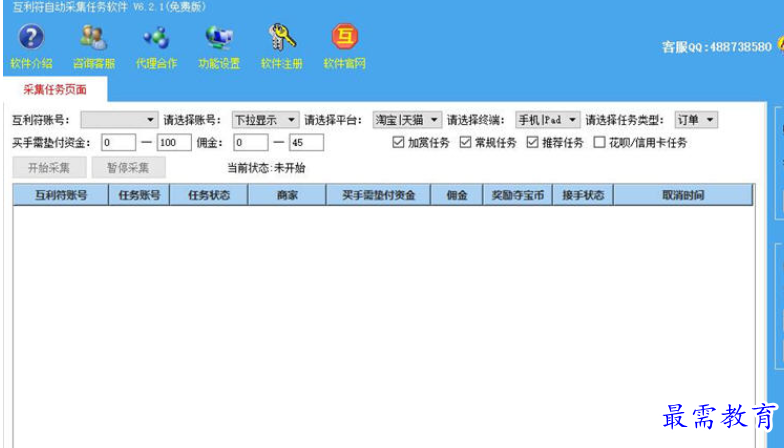Click the 奖励夺宝币 column header
784x448 pixels.
(518, 195)
